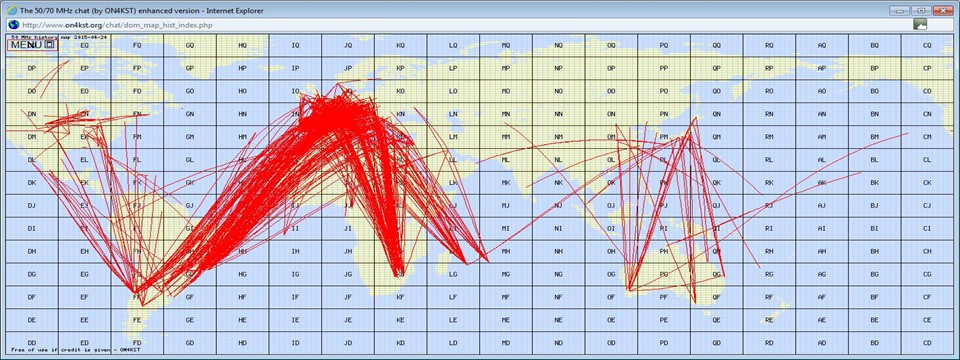960x360 pixels.
Task: Click grid square KG over southern Africa
Action: [400, 274]
